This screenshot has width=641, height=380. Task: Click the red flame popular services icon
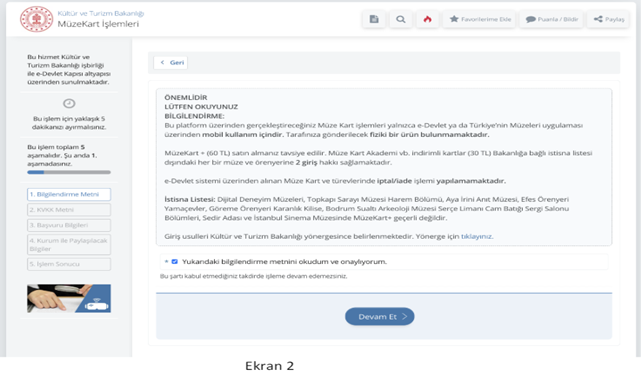coord(427,19)
